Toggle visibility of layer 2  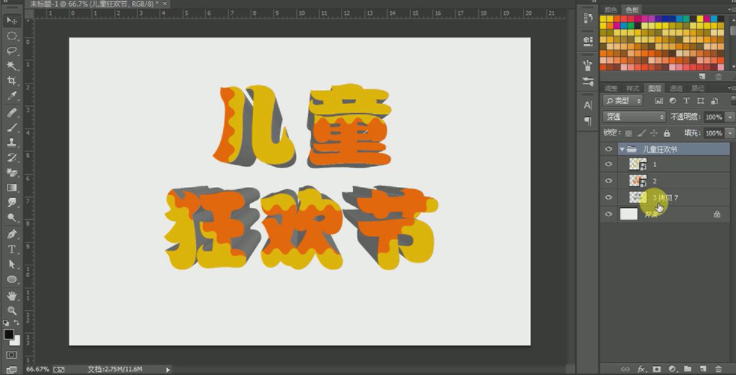(609, 181)
